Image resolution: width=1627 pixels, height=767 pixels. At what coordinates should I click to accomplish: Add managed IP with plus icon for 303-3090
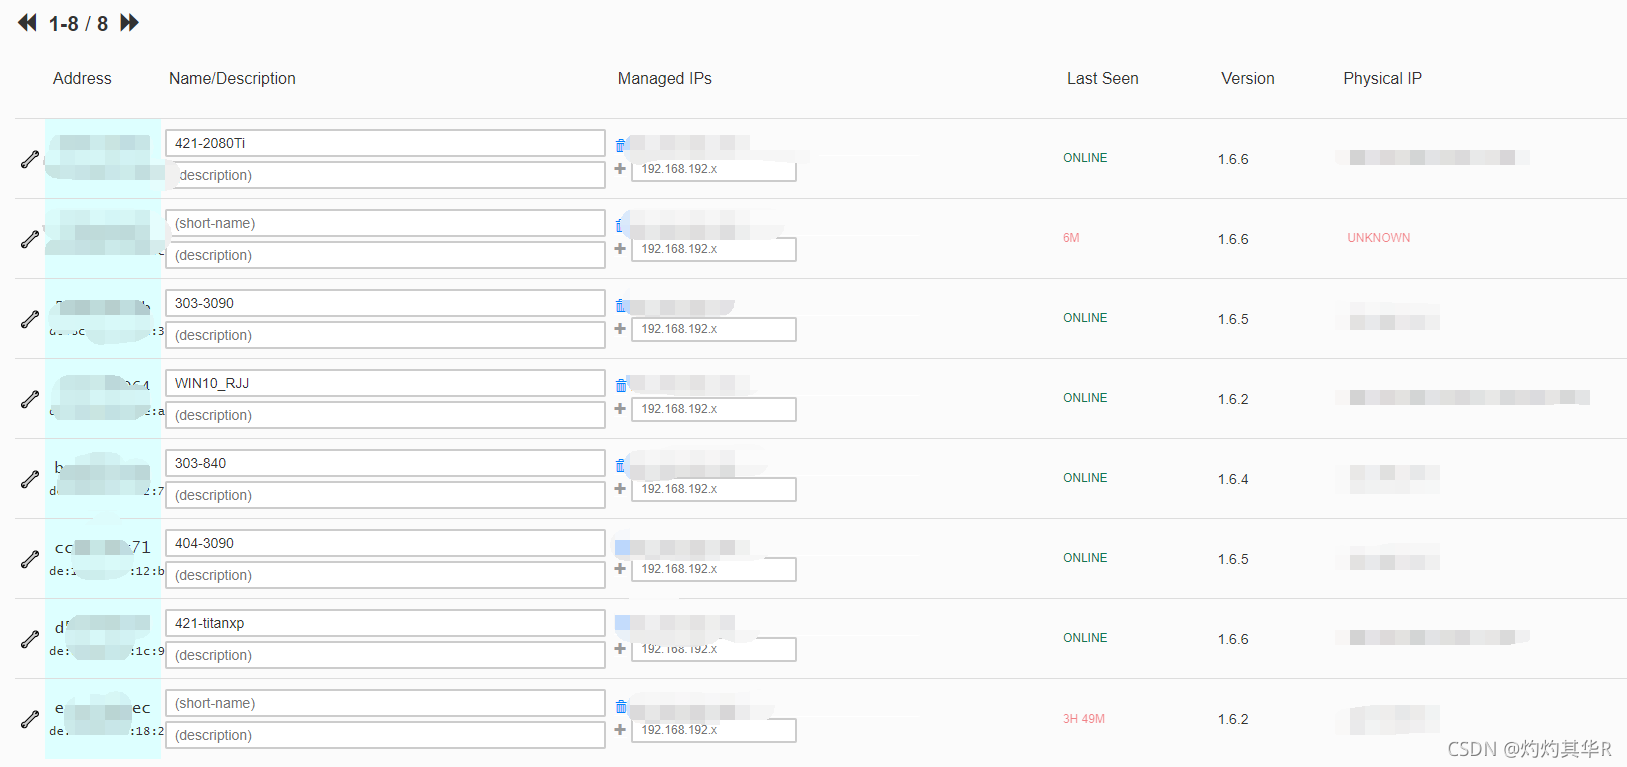620,329
